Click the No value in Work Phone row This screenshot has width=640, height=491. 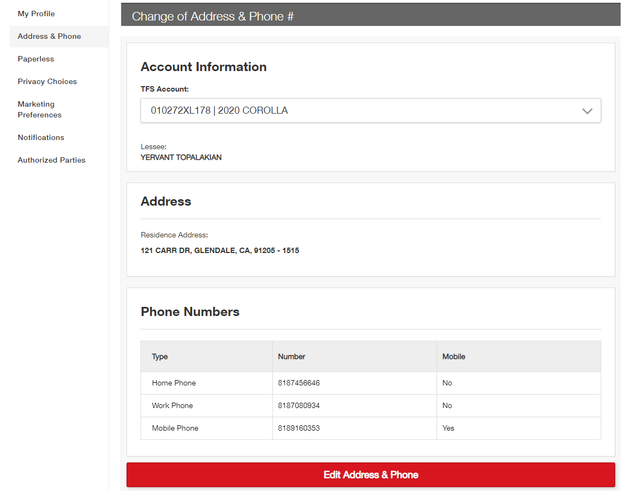(447, 405)
